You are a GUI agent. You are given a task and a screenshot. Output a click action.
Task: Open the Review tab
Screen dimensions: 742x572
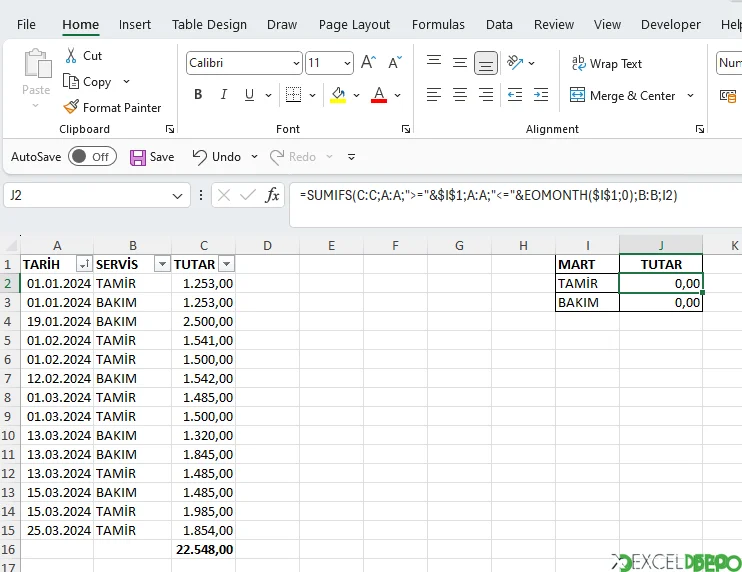pos(554,25)
